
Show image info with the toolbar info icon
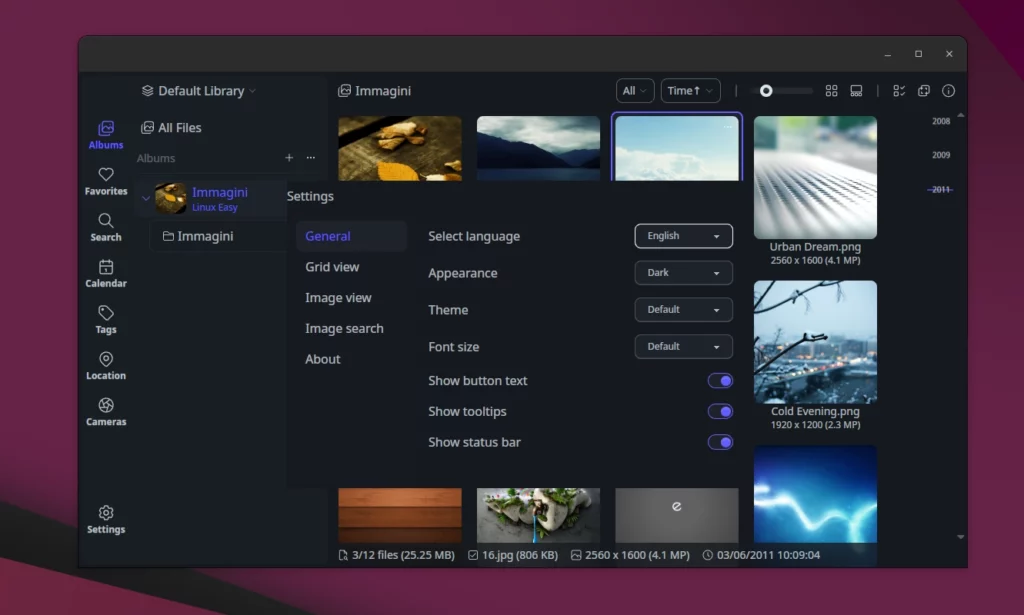948,90
